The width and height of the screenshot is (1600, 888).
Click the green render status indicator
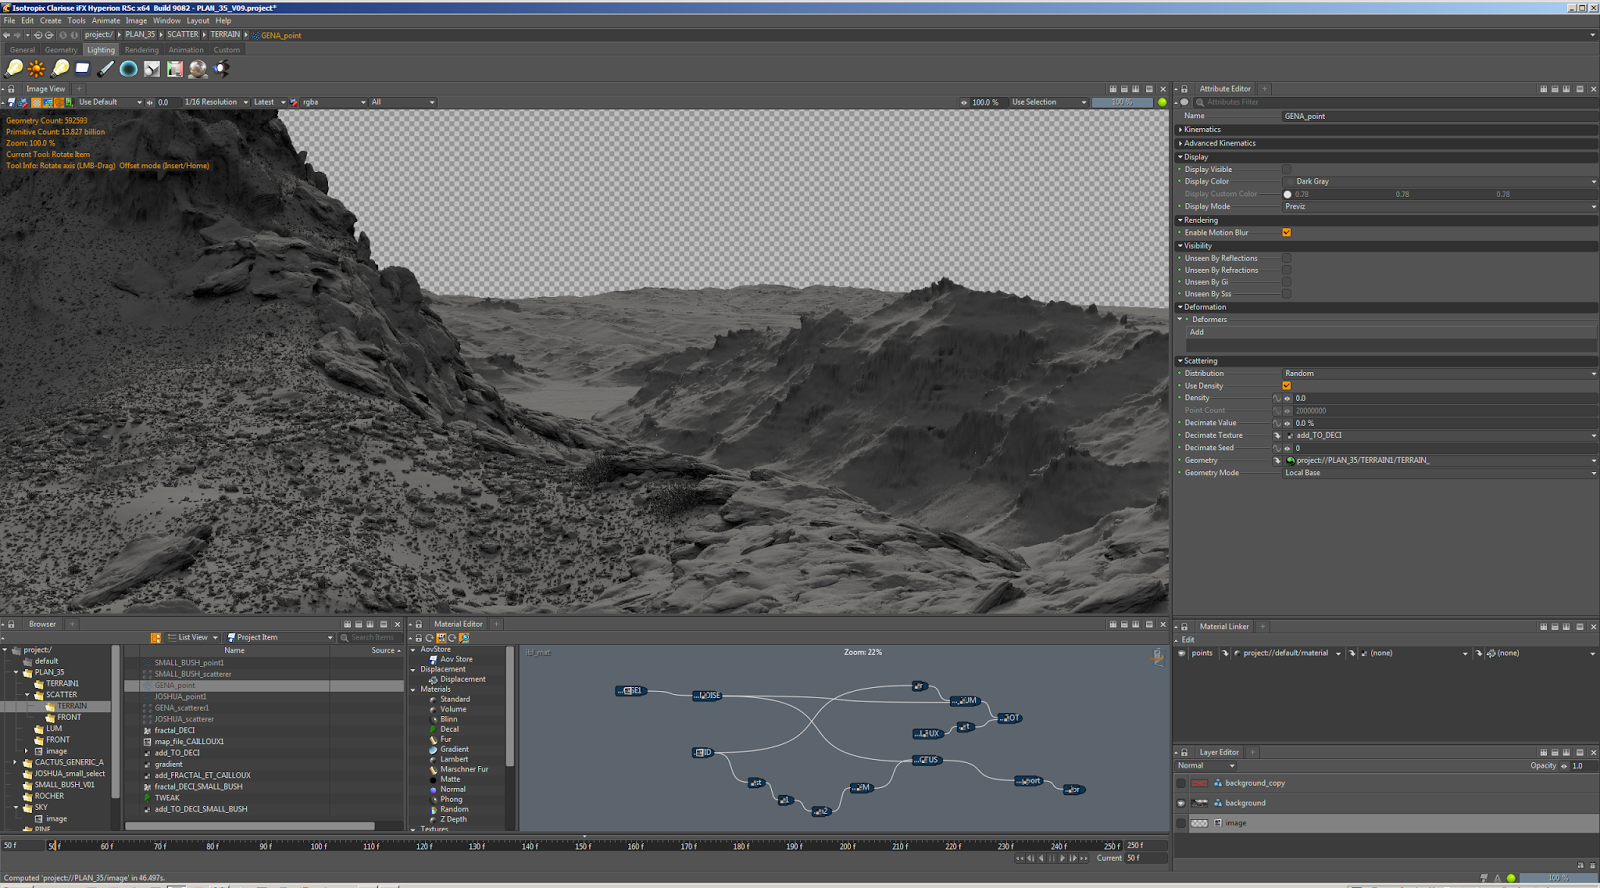click(1162, 102)
